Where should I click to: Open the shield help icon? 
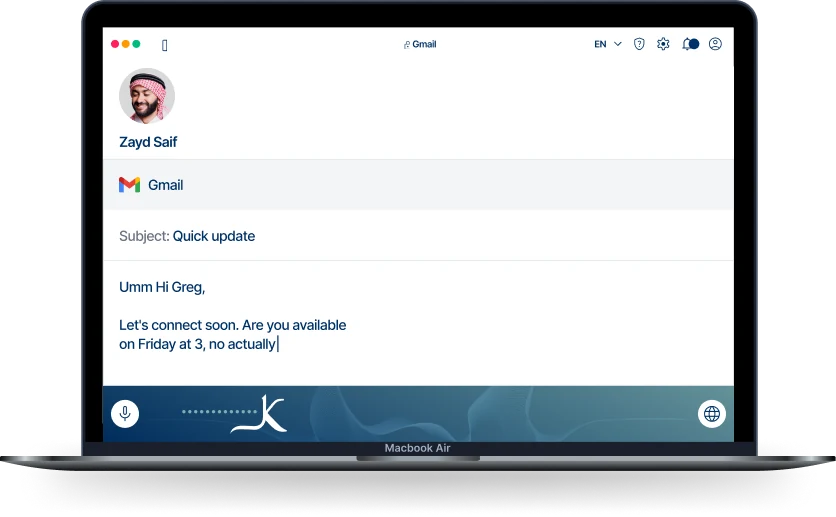coord(639,44)
